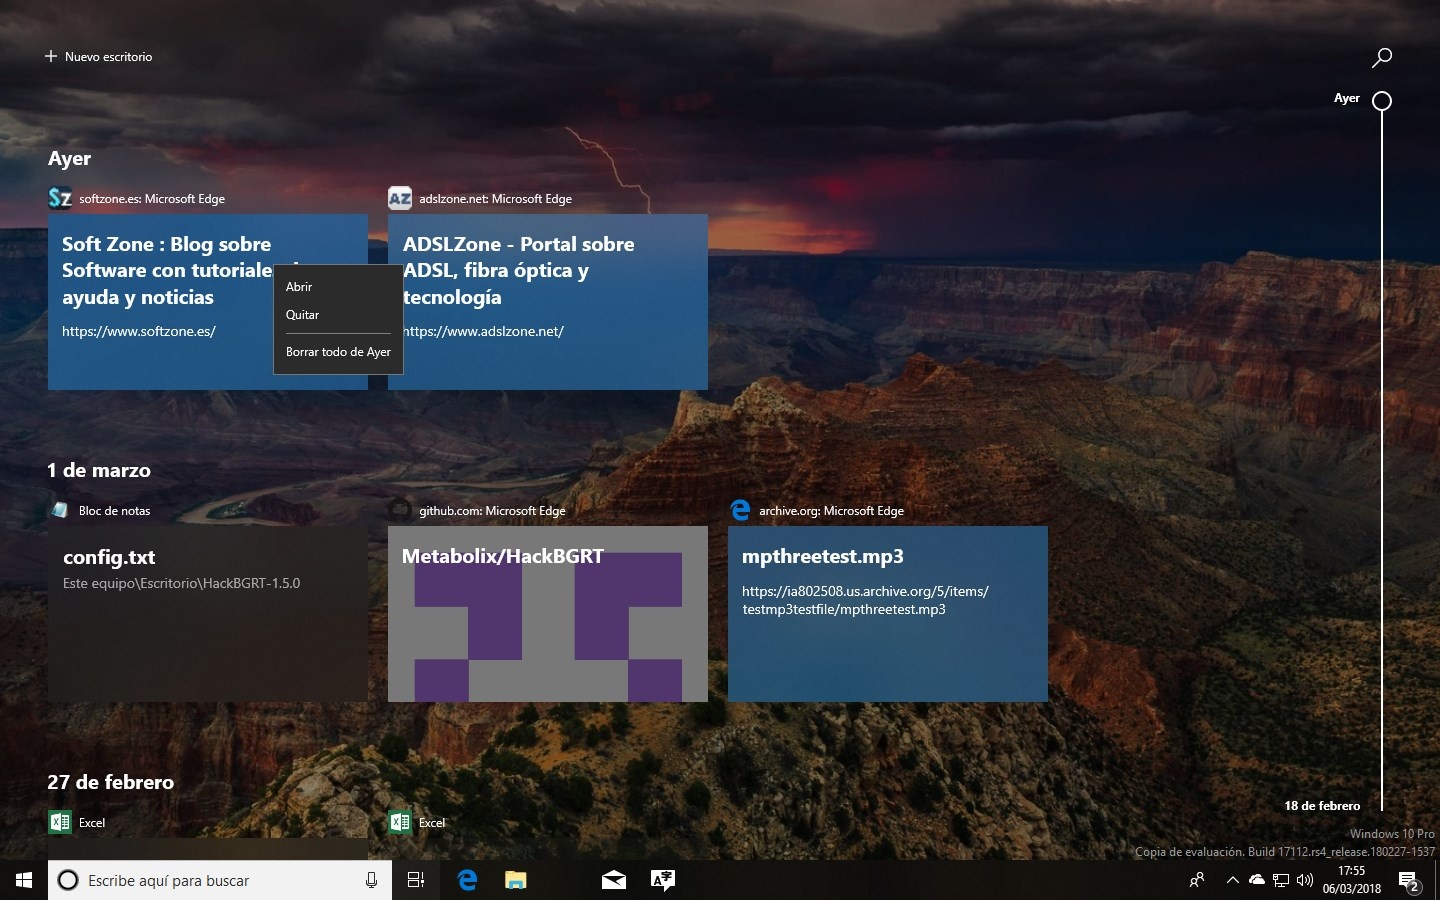The image size is (1440, 900).
Task: Add a new desktop with Nuevo escritorio
Action: coord(98,57)
